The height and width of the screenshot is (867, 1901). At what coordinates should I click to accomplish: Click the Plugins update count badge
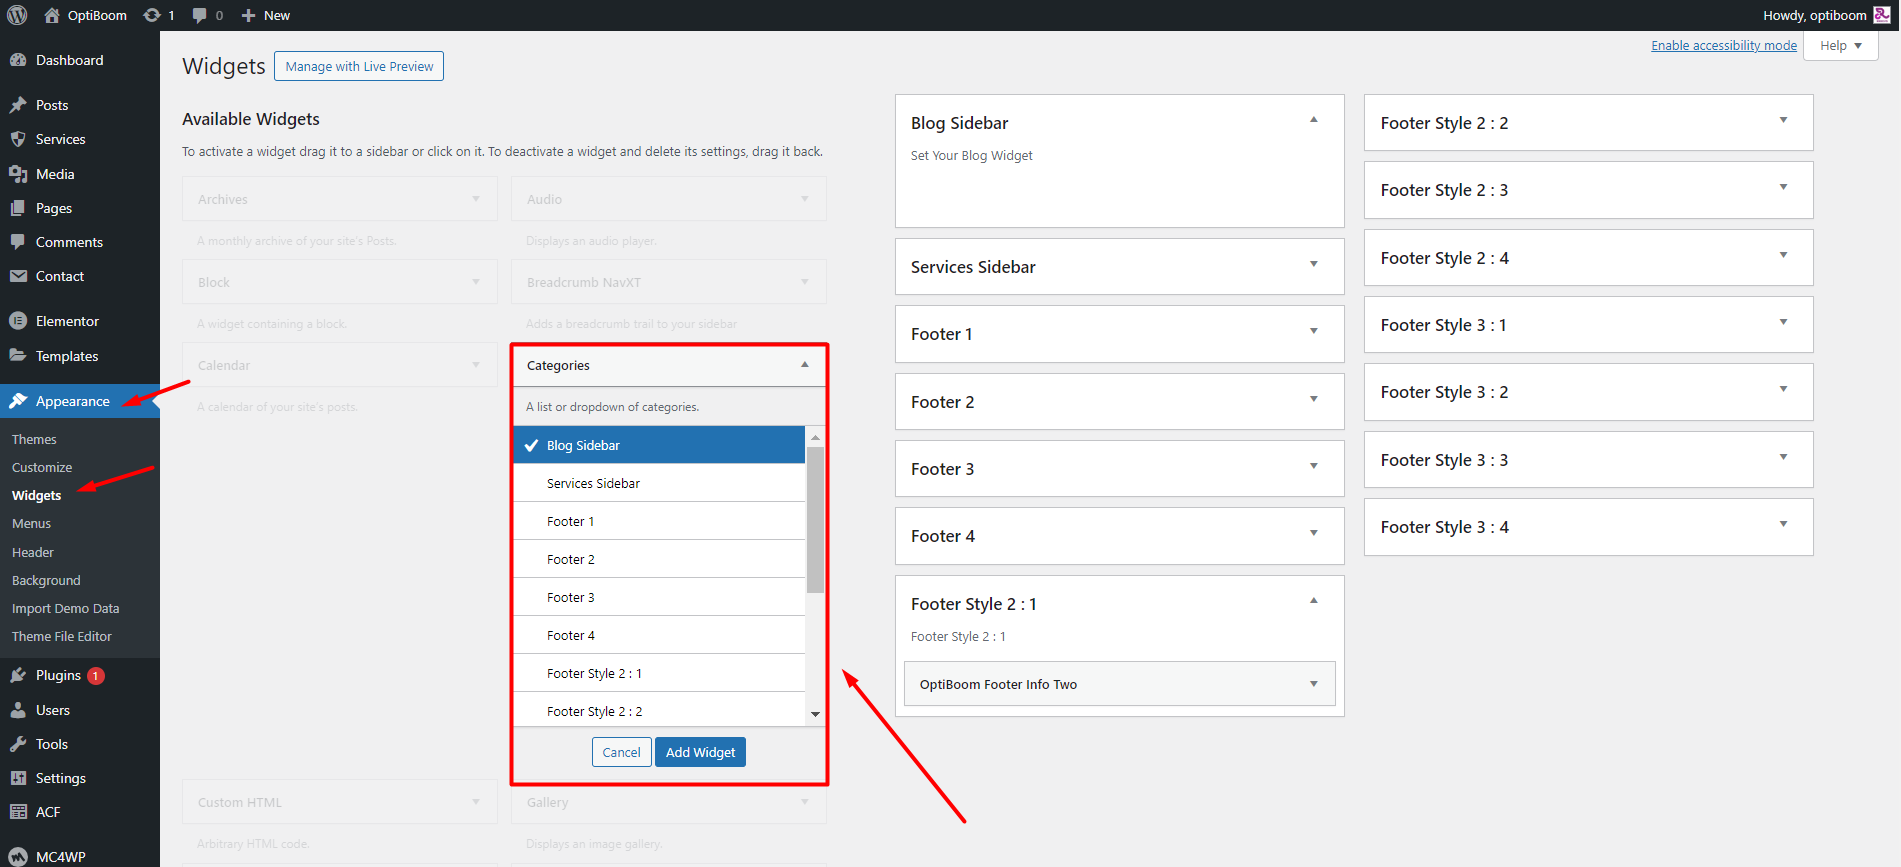click(95, 676)
